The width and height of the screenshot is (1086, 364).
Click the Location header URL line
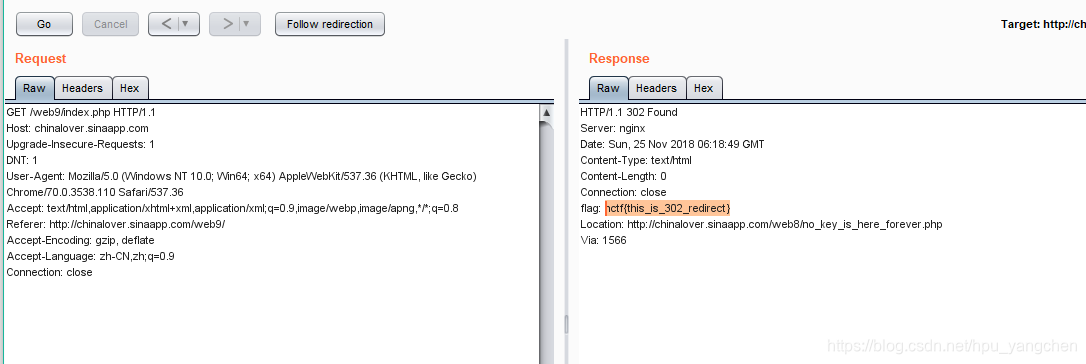click(761, 224)
